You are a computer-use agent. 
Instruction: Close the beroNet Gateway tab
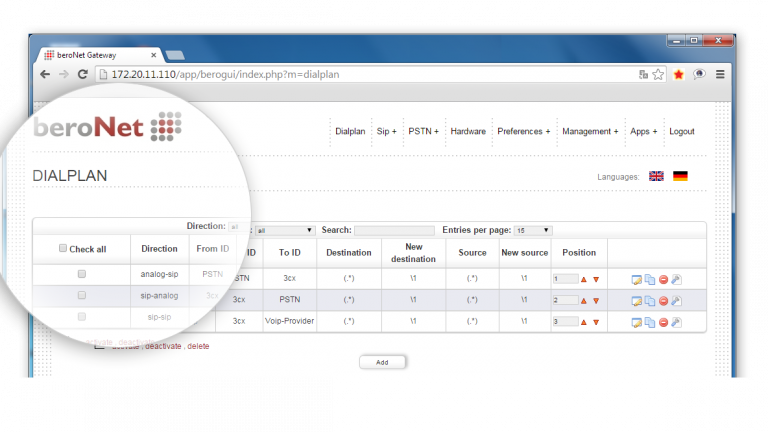pos(153,55)
